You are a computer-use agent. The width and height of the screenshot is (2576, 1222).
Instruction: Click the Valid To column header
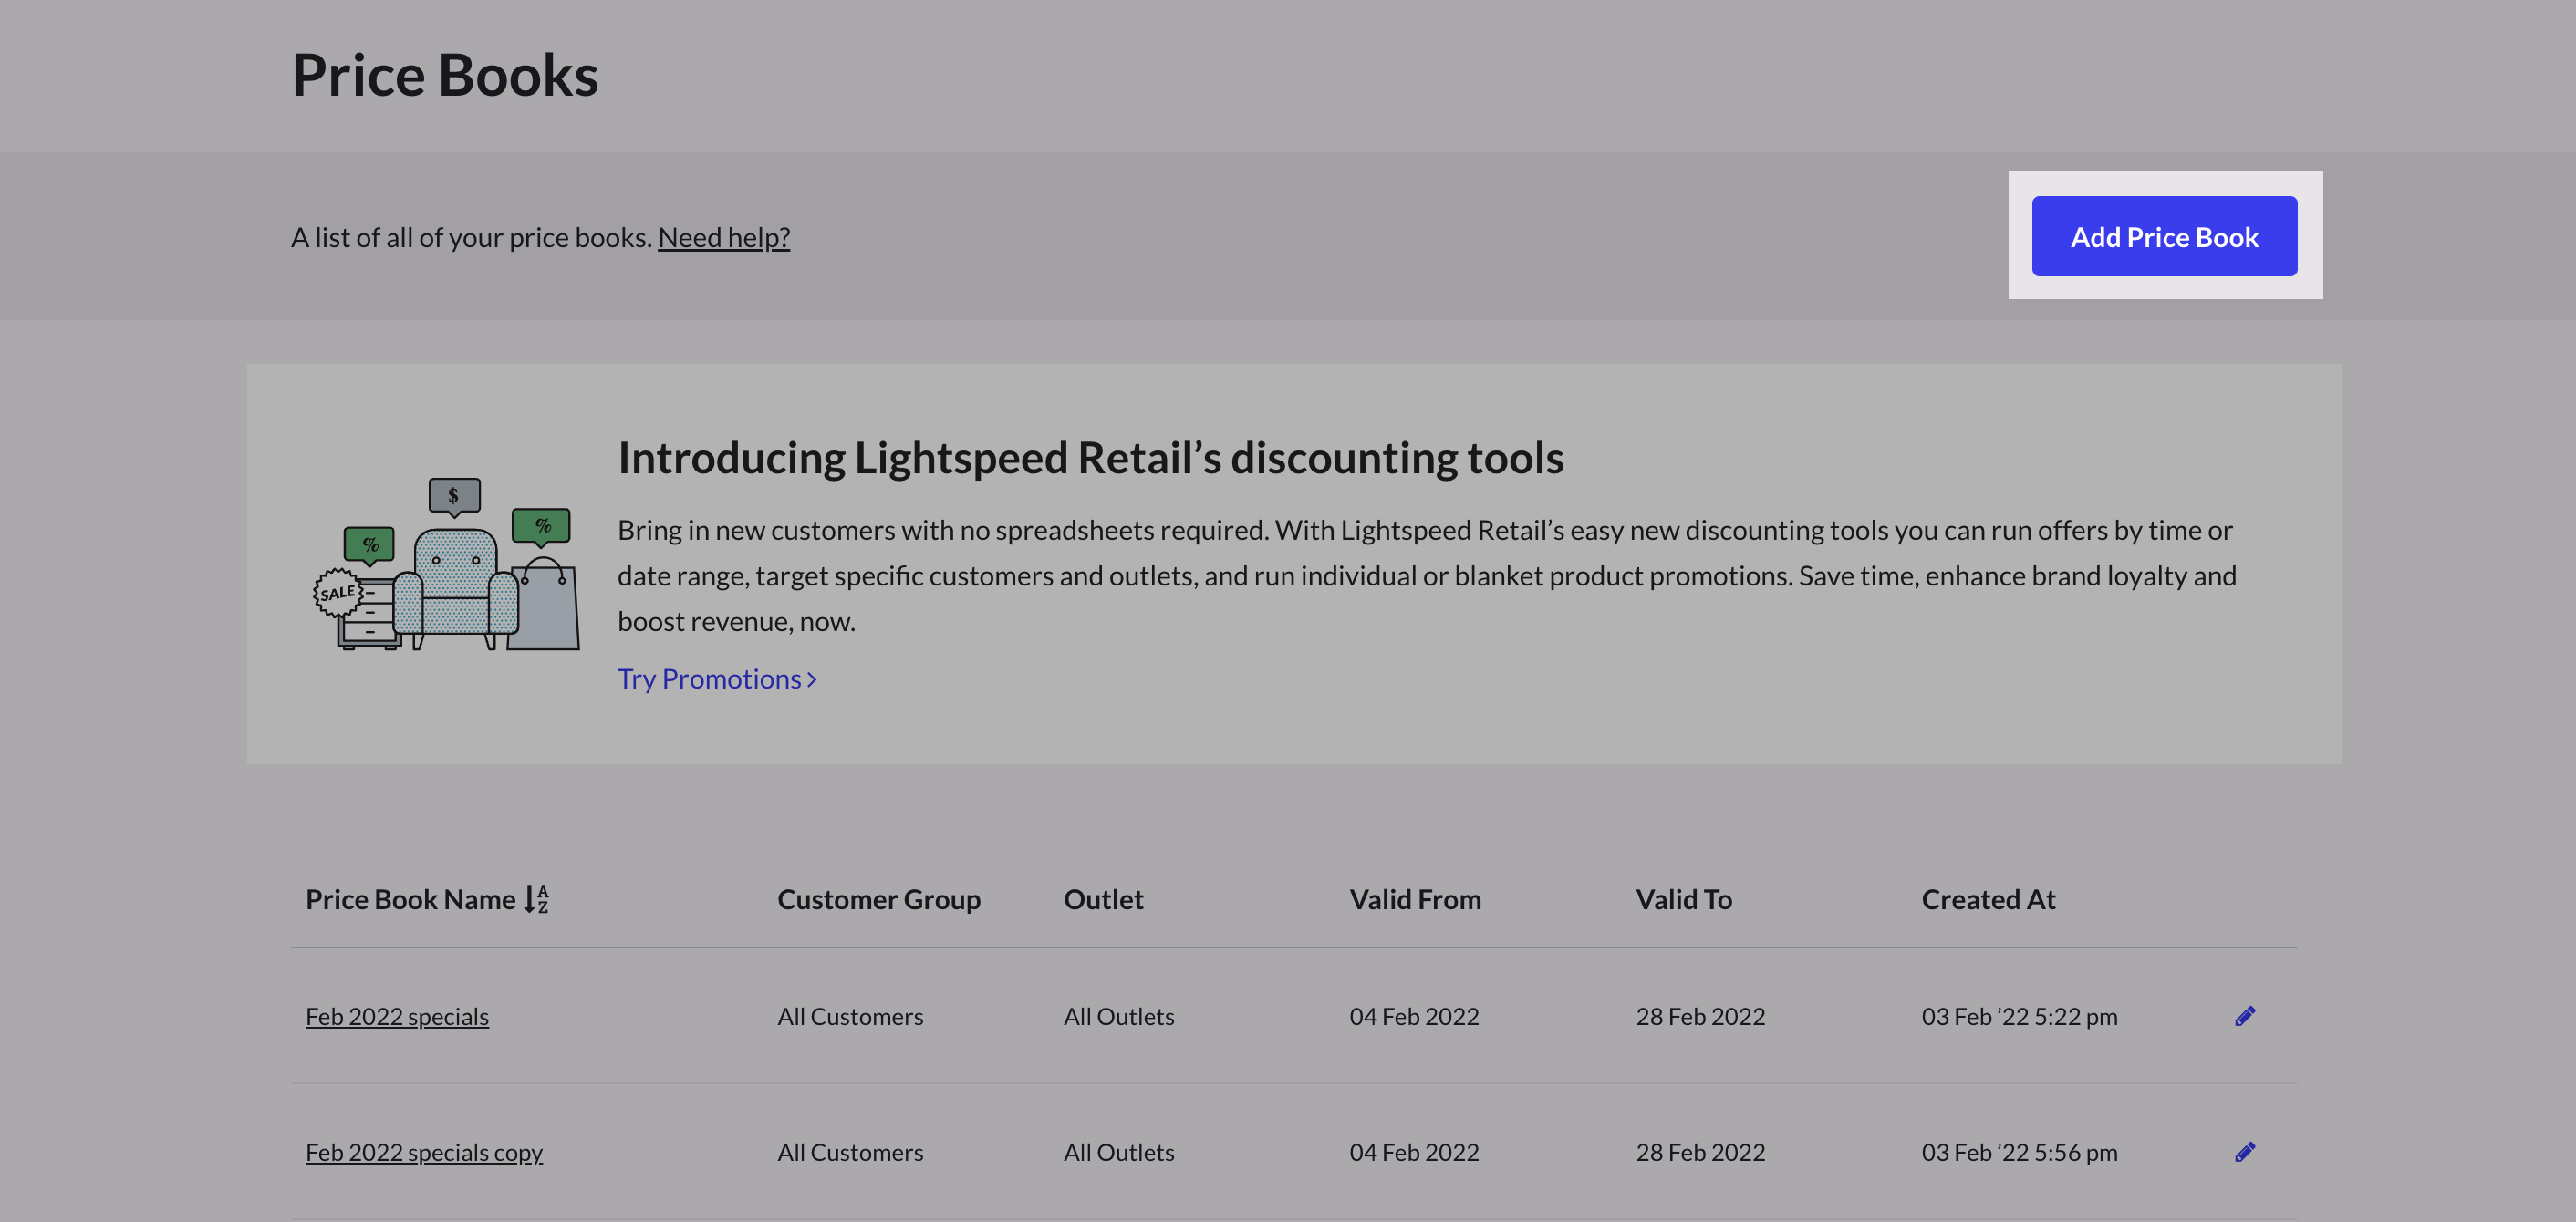1683,899
